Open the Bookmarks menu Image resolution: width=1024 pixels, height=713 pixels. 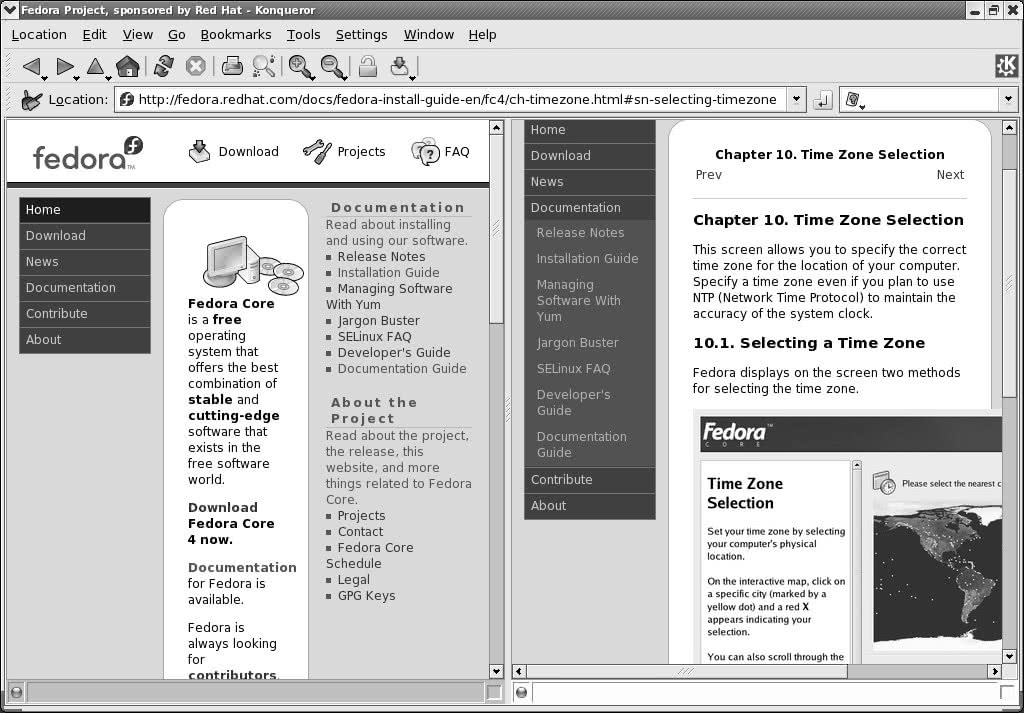point(236,35)
